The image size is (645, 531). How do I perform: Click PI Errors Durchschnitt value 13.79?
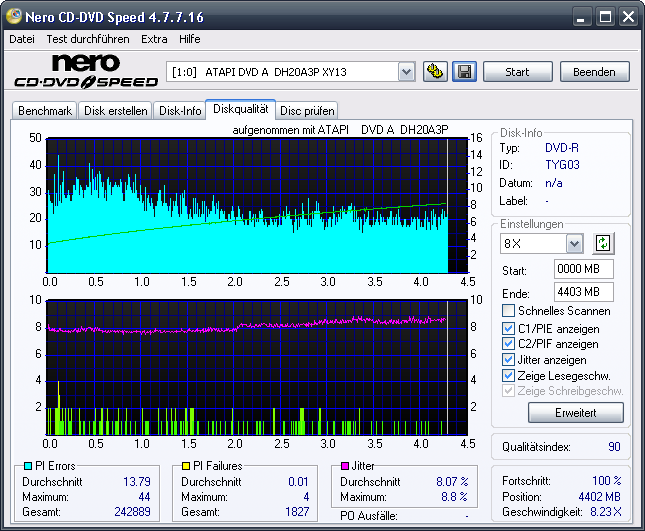tap(137, 482)
